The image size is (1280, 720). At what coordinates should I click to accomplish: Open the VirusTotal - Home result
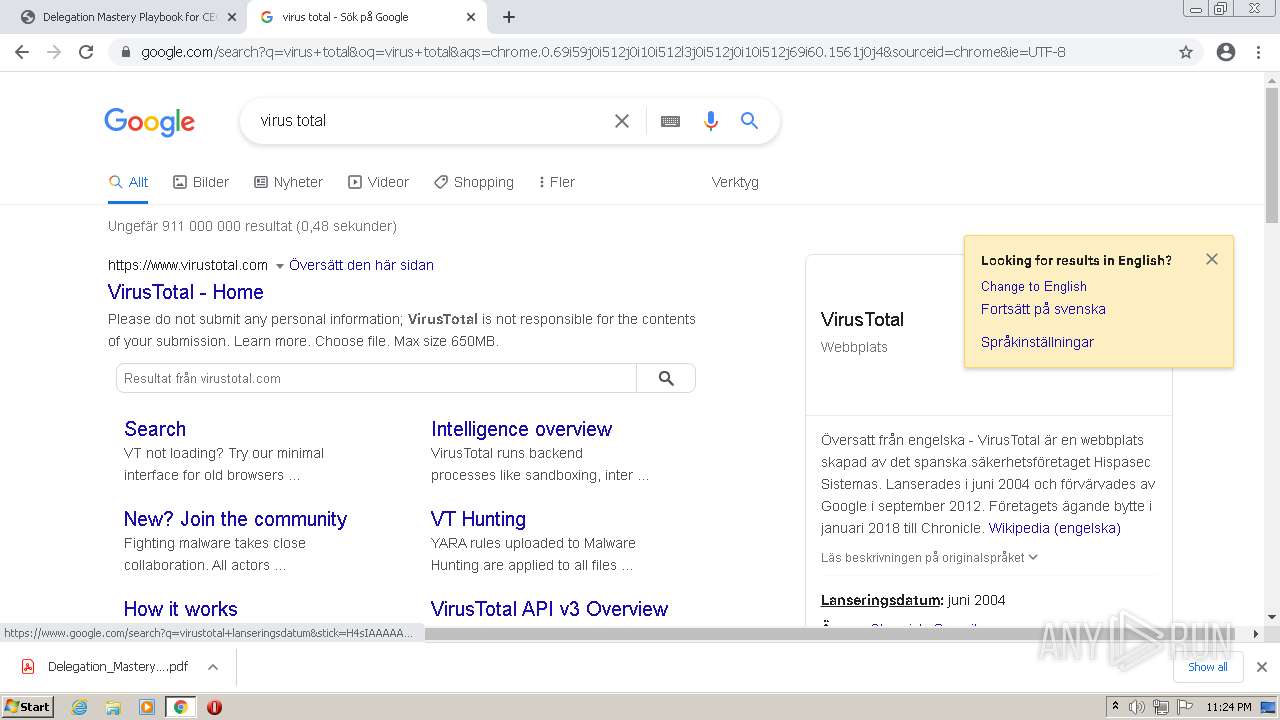click(x=186, y=292)
